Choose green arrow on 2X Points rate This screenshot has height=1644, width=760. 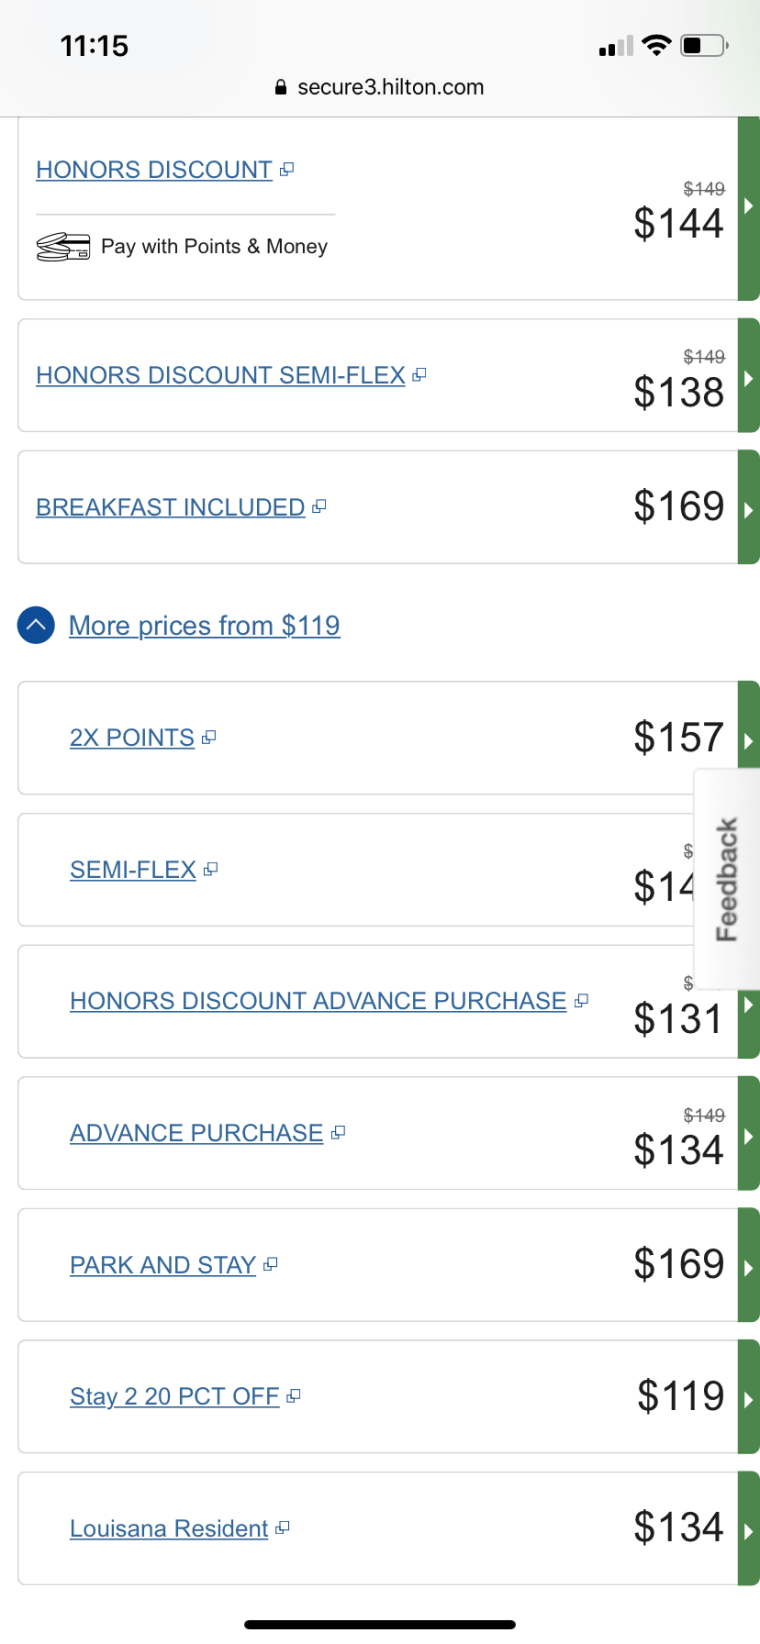coord(748,740)
